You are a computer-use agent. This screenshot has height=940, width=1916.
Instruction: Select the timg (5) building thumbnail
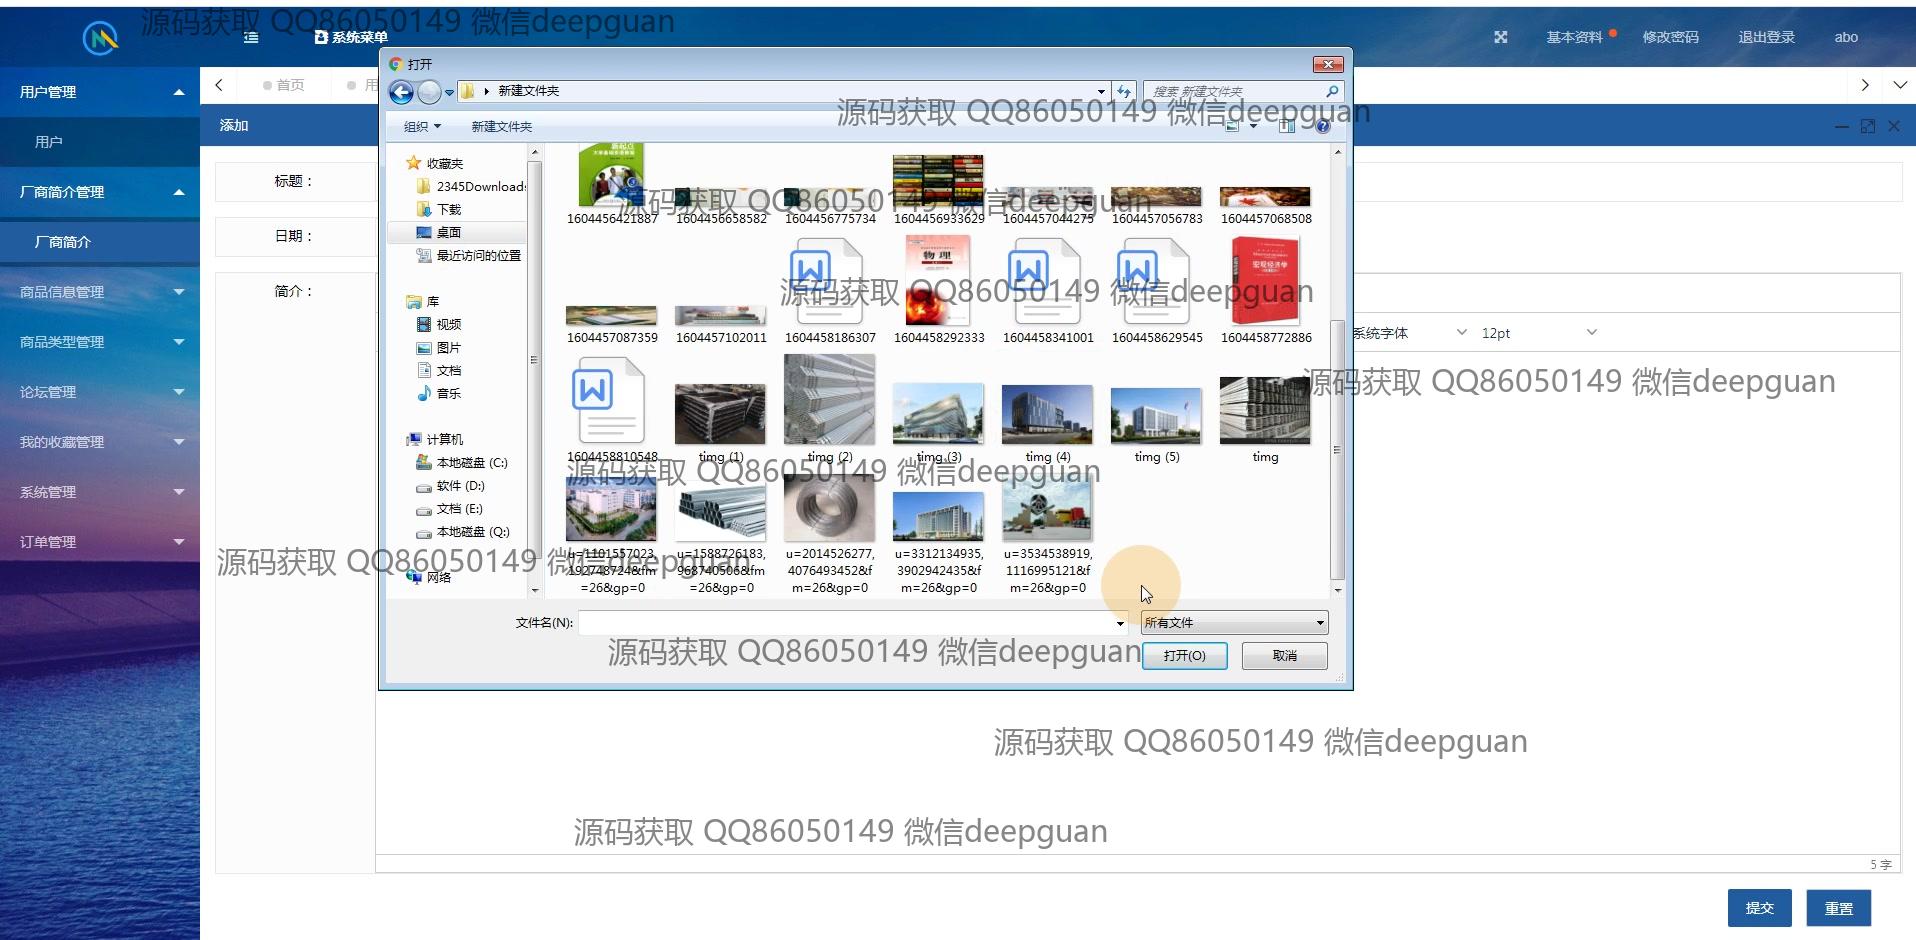[1156, 418]
